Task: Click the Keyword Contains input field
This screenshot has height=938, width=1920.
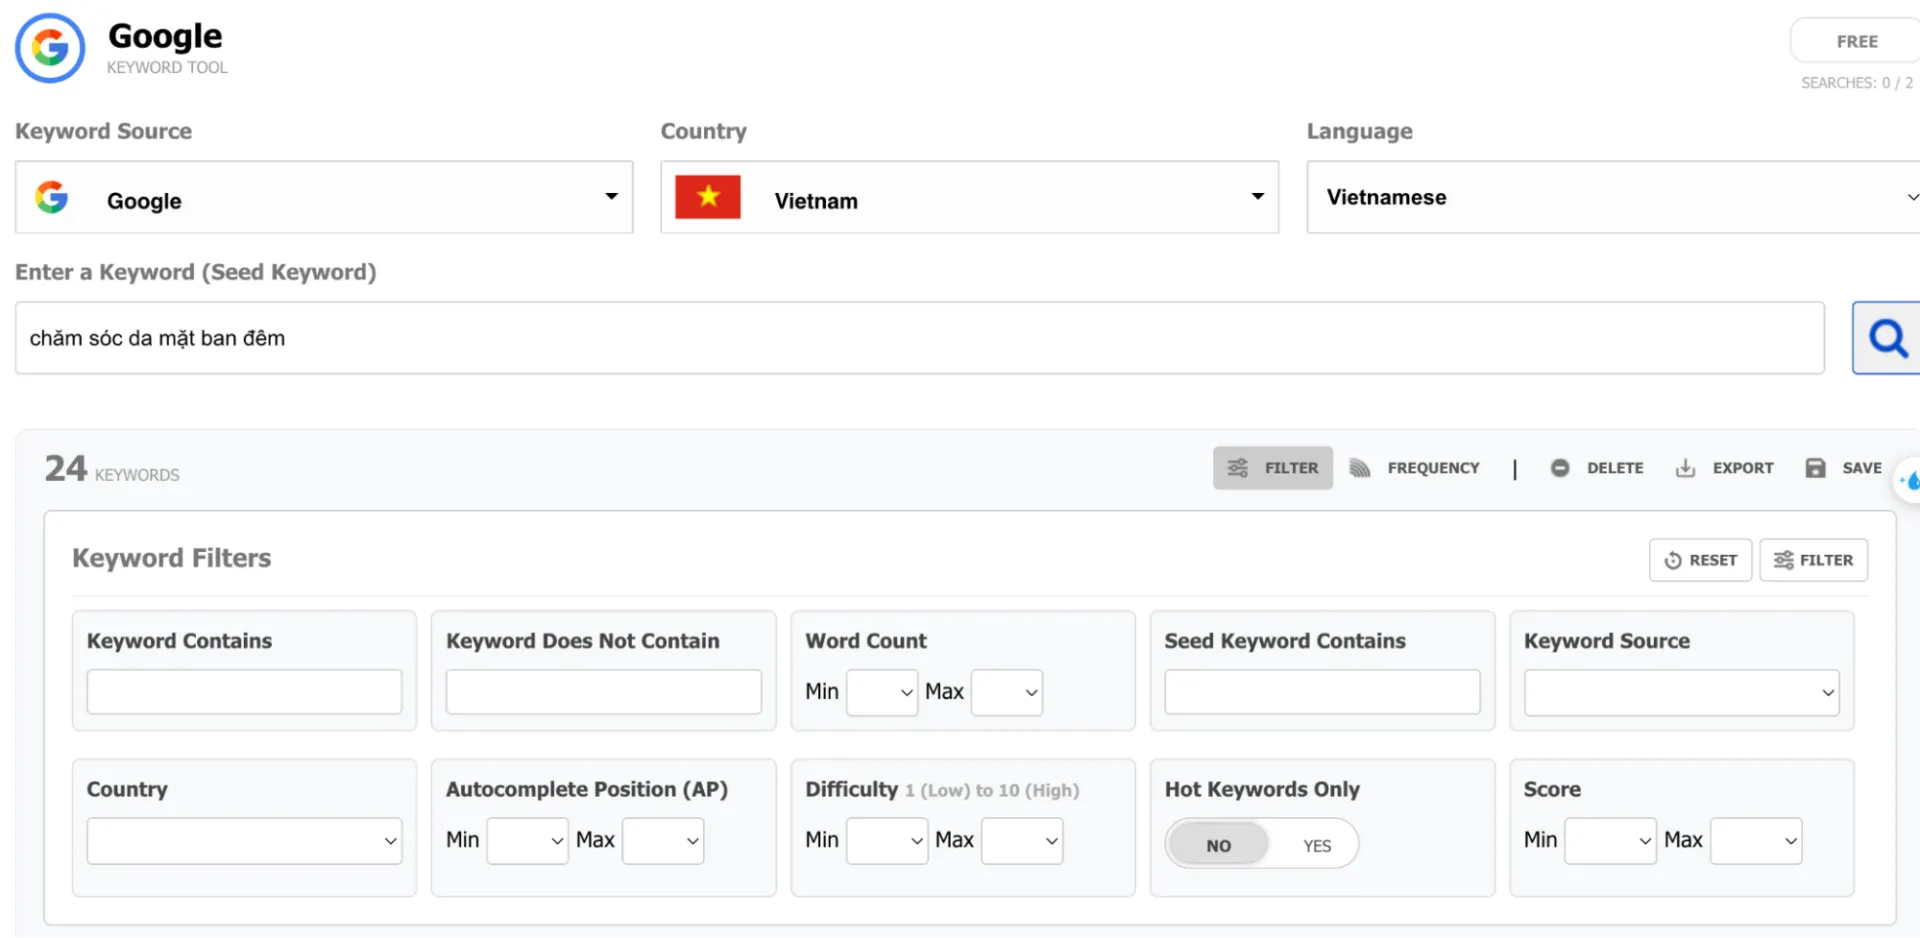Action: pos(243,691)
